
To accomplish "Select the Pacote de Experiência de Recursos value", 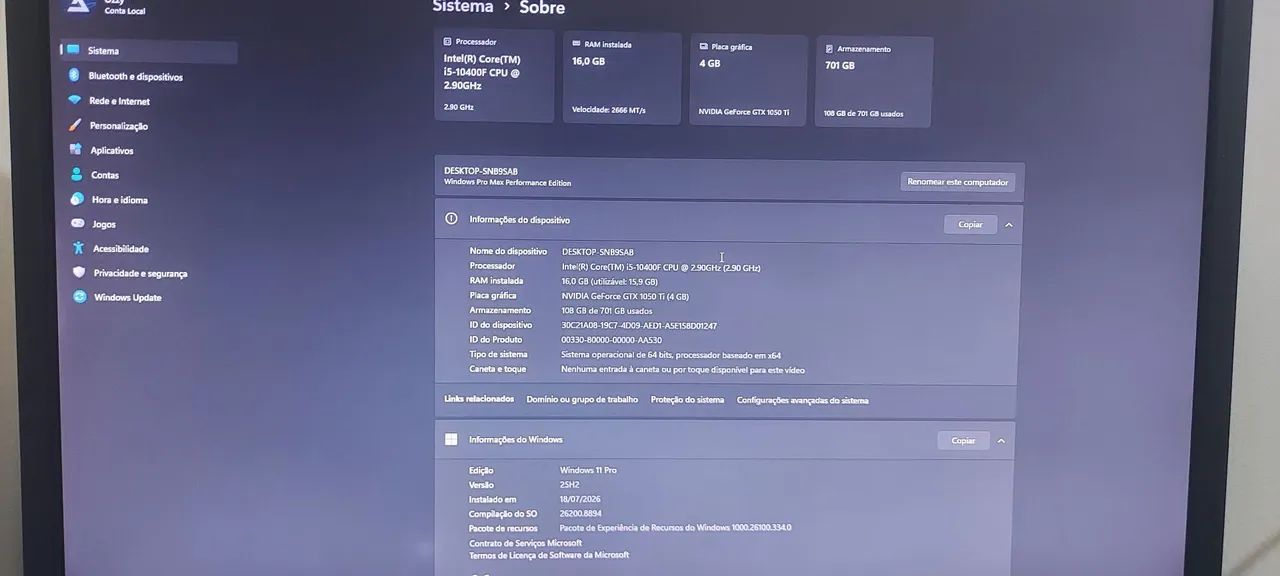I will [675, 528].
